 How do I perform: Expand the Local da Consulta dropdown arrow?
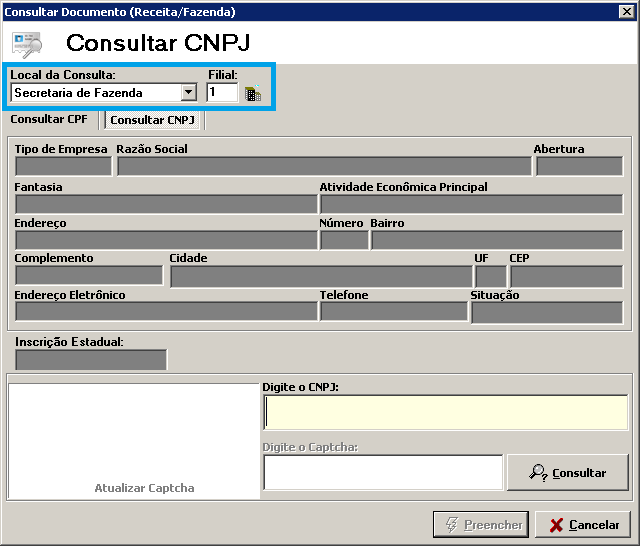click(x=188, y=93)
